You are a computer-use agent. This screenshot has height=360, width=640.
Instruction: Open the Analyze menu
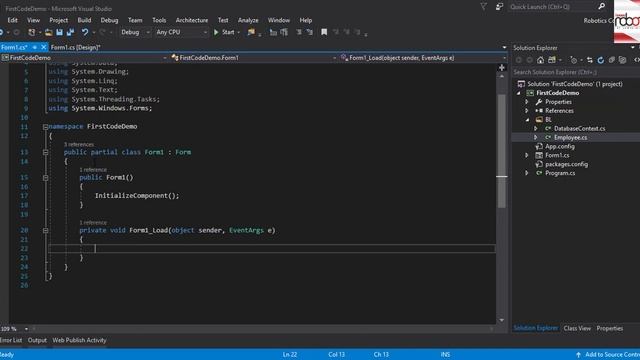coord(248,20)
